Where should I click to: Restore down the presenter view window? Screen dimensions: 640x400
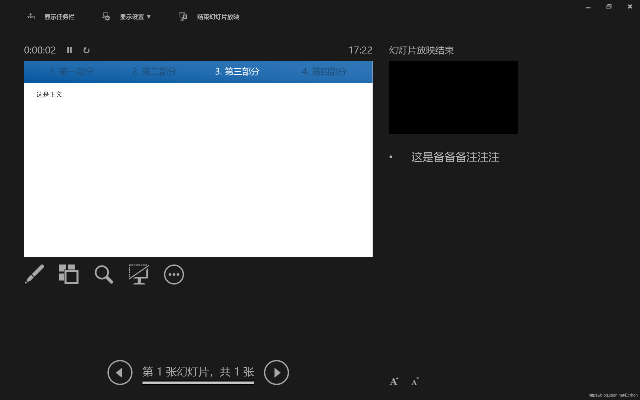tap(609, 7)
